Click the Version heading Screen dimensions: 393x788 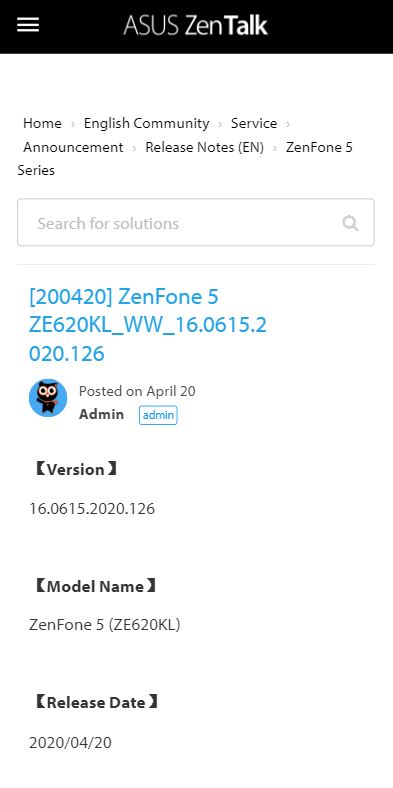(x=76, y=469)
